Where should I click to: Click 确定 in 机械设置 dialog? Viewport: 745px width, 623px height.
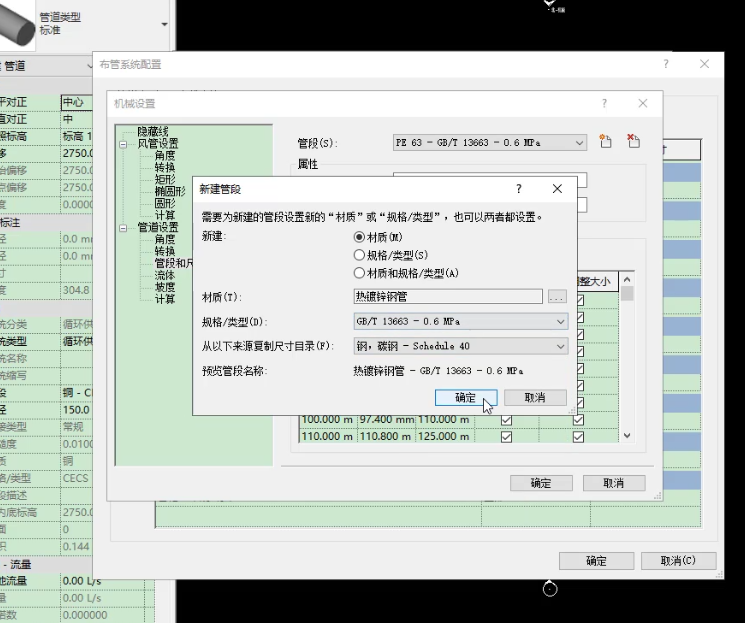click(541, 483)
